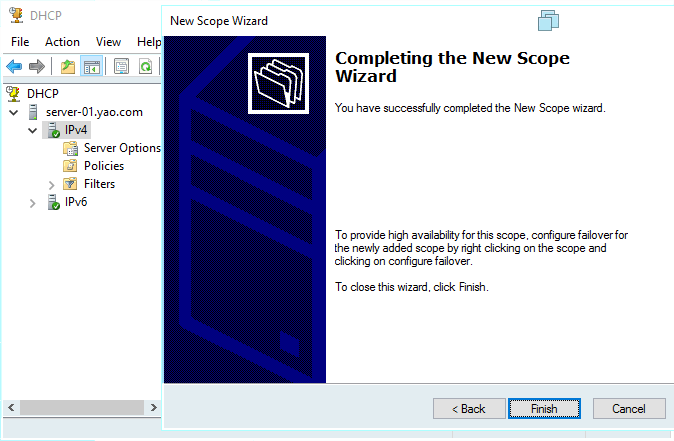Go back with the Back button

(x=469, y=408)
